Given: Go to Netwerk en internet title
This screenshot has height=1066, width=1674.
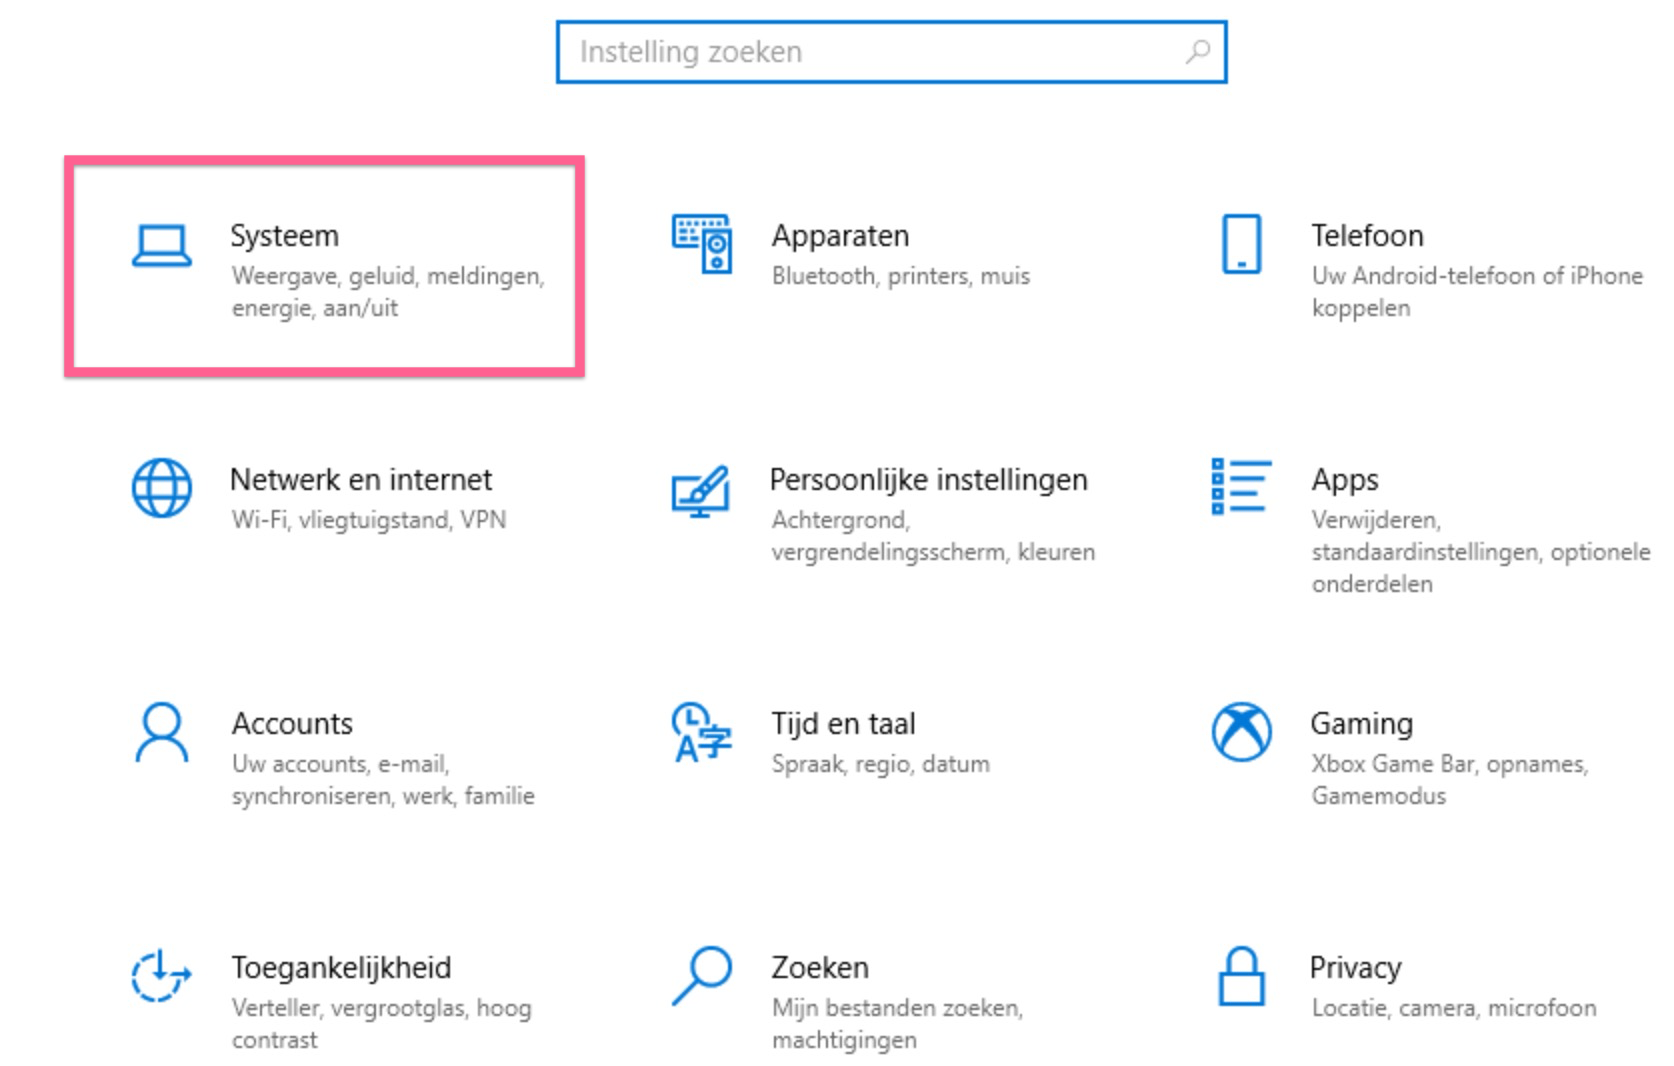Looking at the screenshot, I should coord(361,480).
